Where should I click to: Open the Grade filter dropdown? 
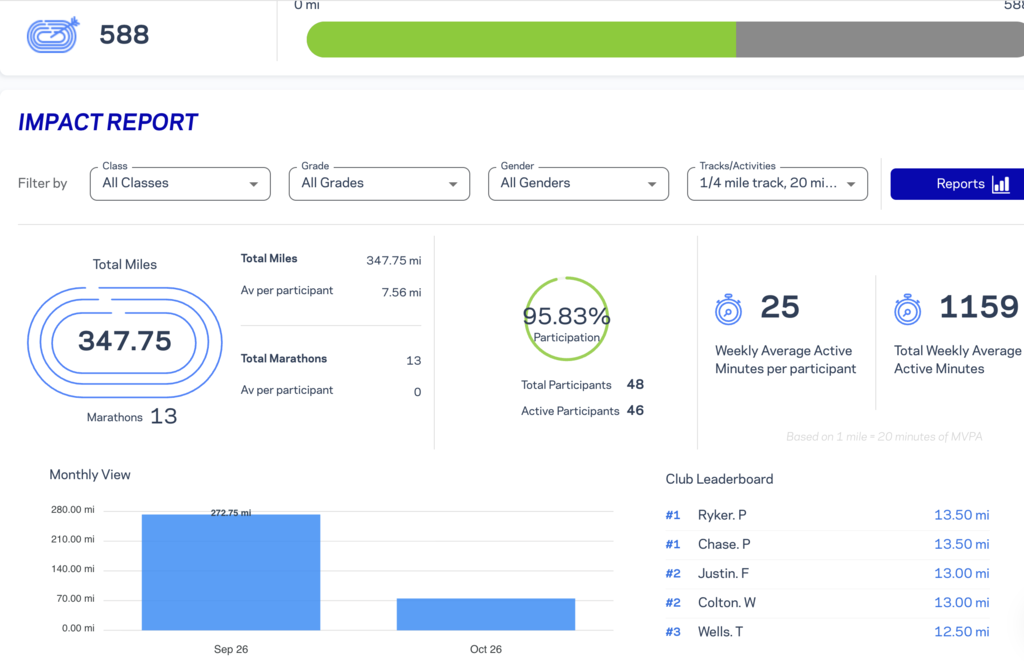point(379,184)
